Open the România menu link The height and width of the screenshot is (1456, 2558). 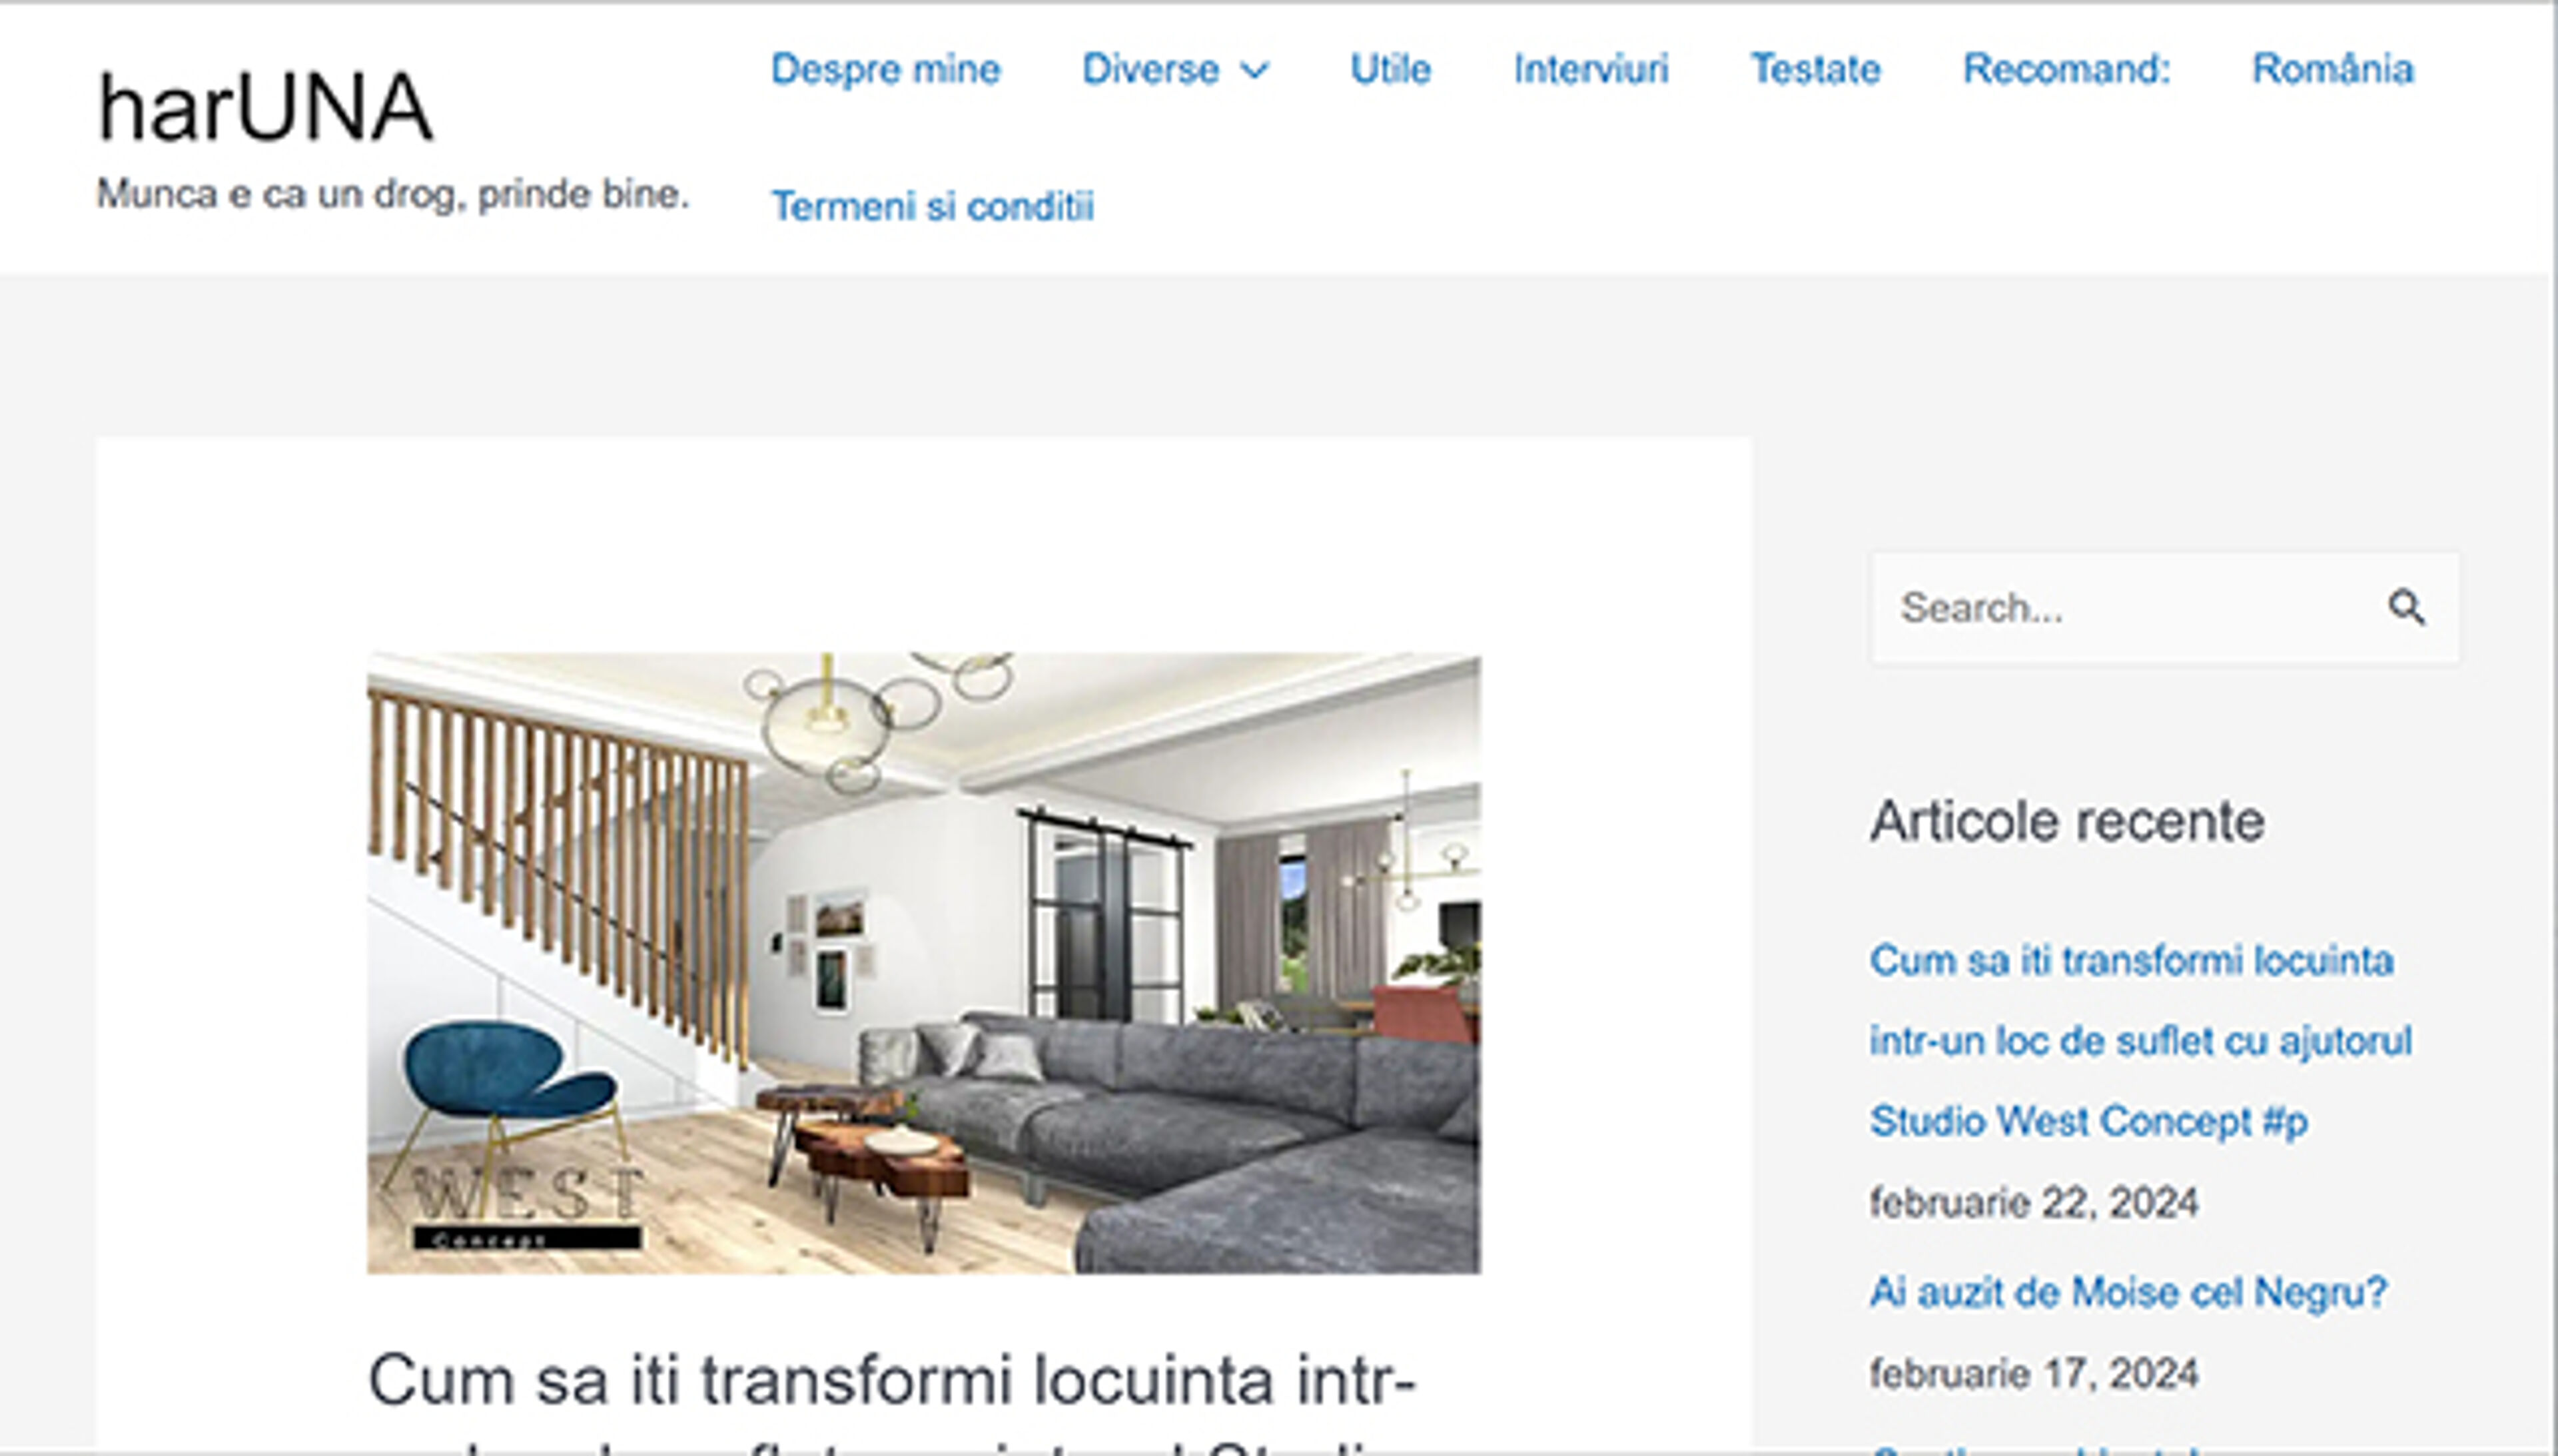tap(2332, 70)
